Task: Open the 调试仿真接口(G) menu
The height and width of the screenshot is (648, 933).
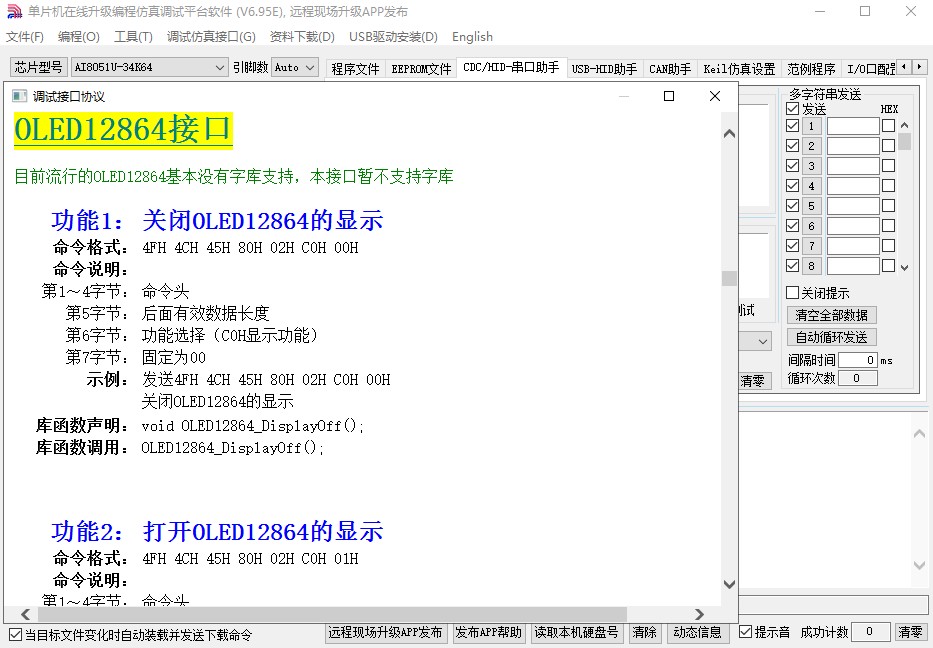Action: [x=211, y=37]
